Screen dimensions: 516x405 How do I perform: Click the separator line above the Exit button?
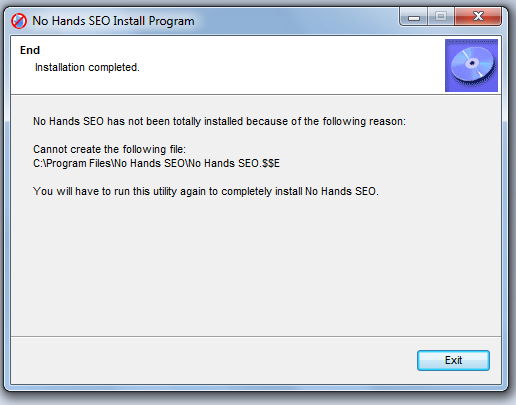(x=256, y=336)
